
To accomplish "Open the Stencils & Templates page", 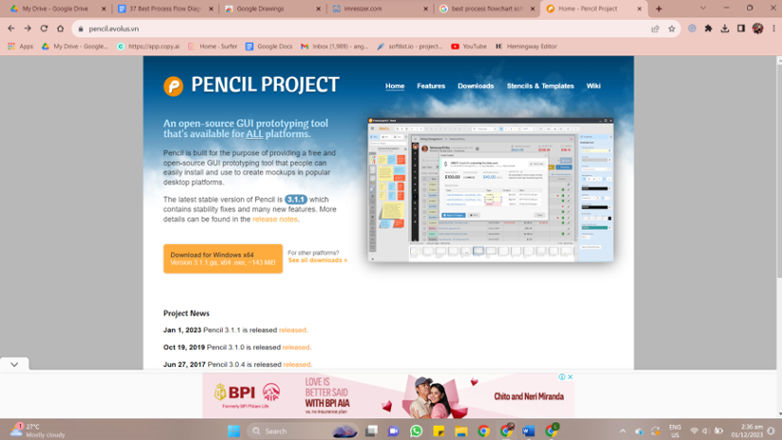I will (540, 86).
